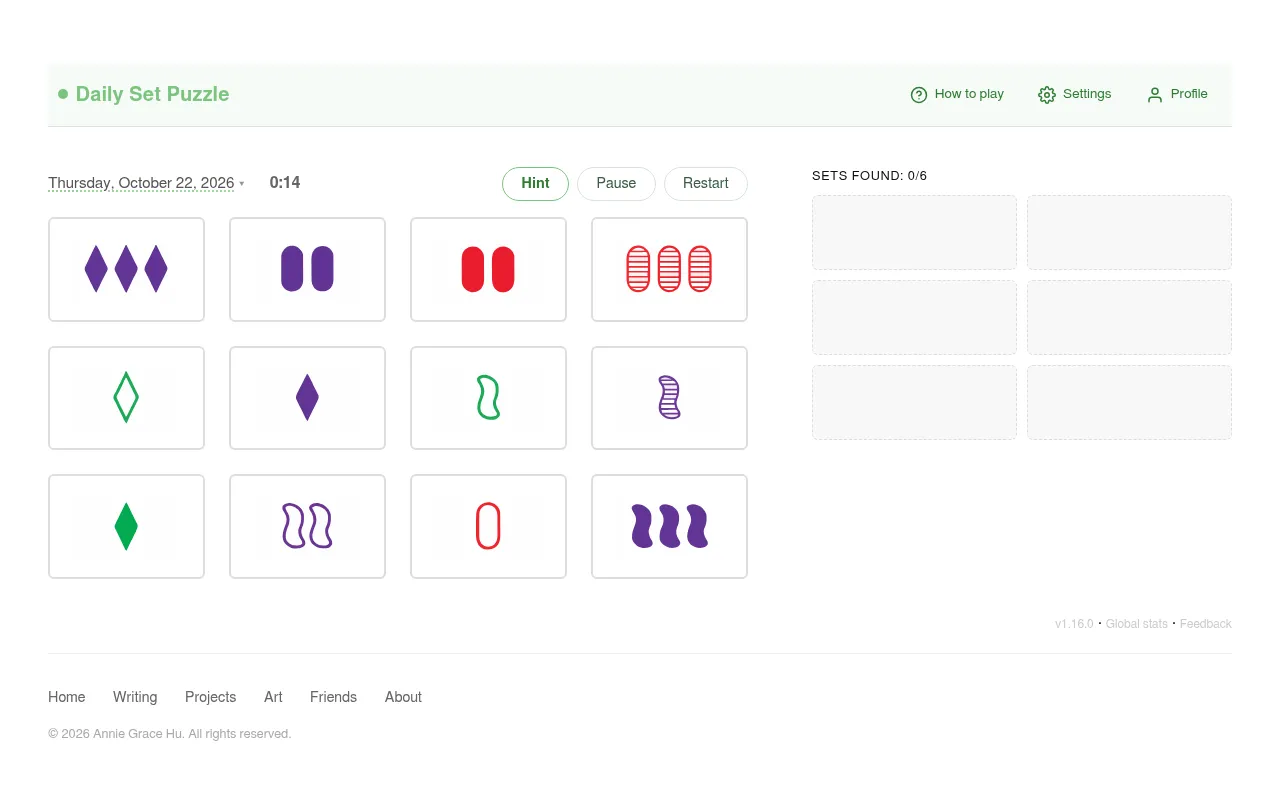
Task: Go to Writing in footer navigation
Action: tap(135, 697)
